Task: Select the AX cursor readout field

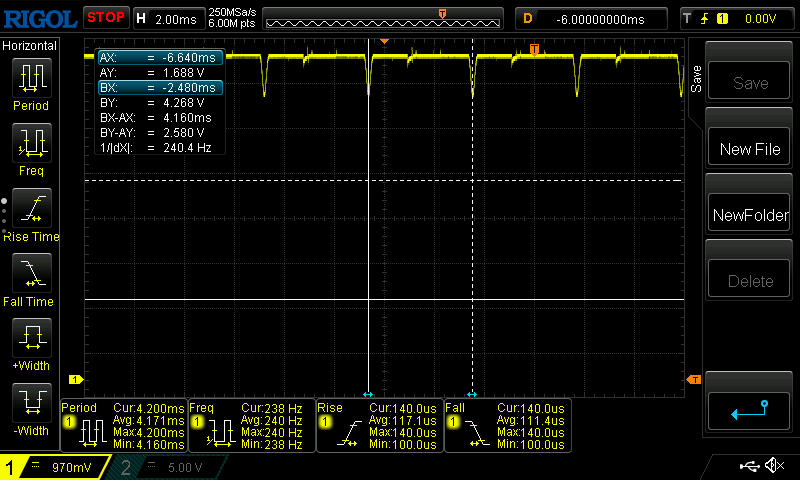Action: pyautogui.click(x=160, y=57)
